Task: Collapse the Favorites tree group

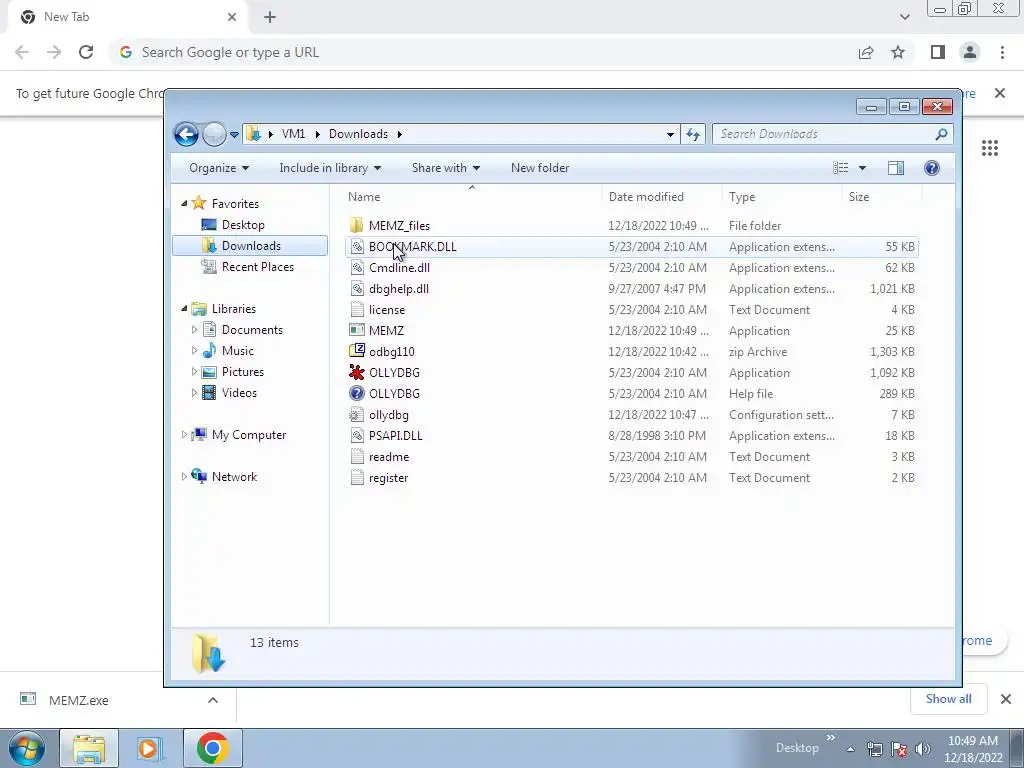Action: tap(184, 204)
